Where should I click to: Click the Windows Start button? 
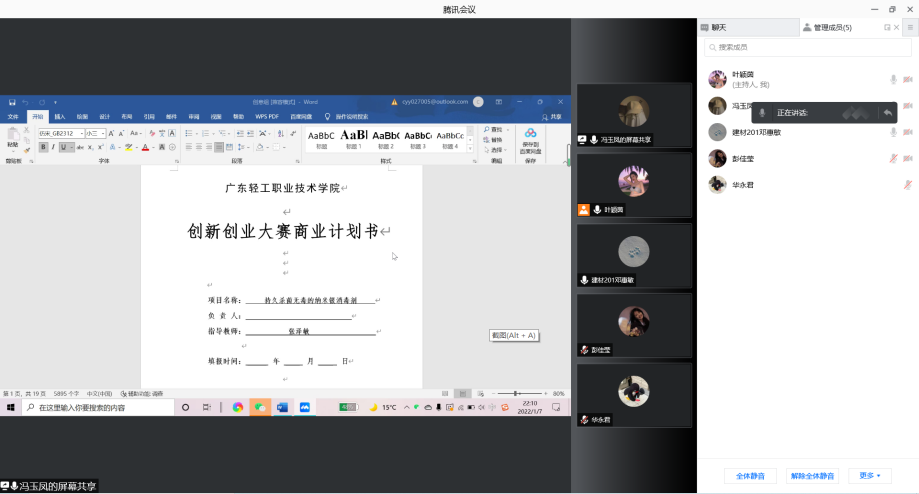[x=10, y=407]
